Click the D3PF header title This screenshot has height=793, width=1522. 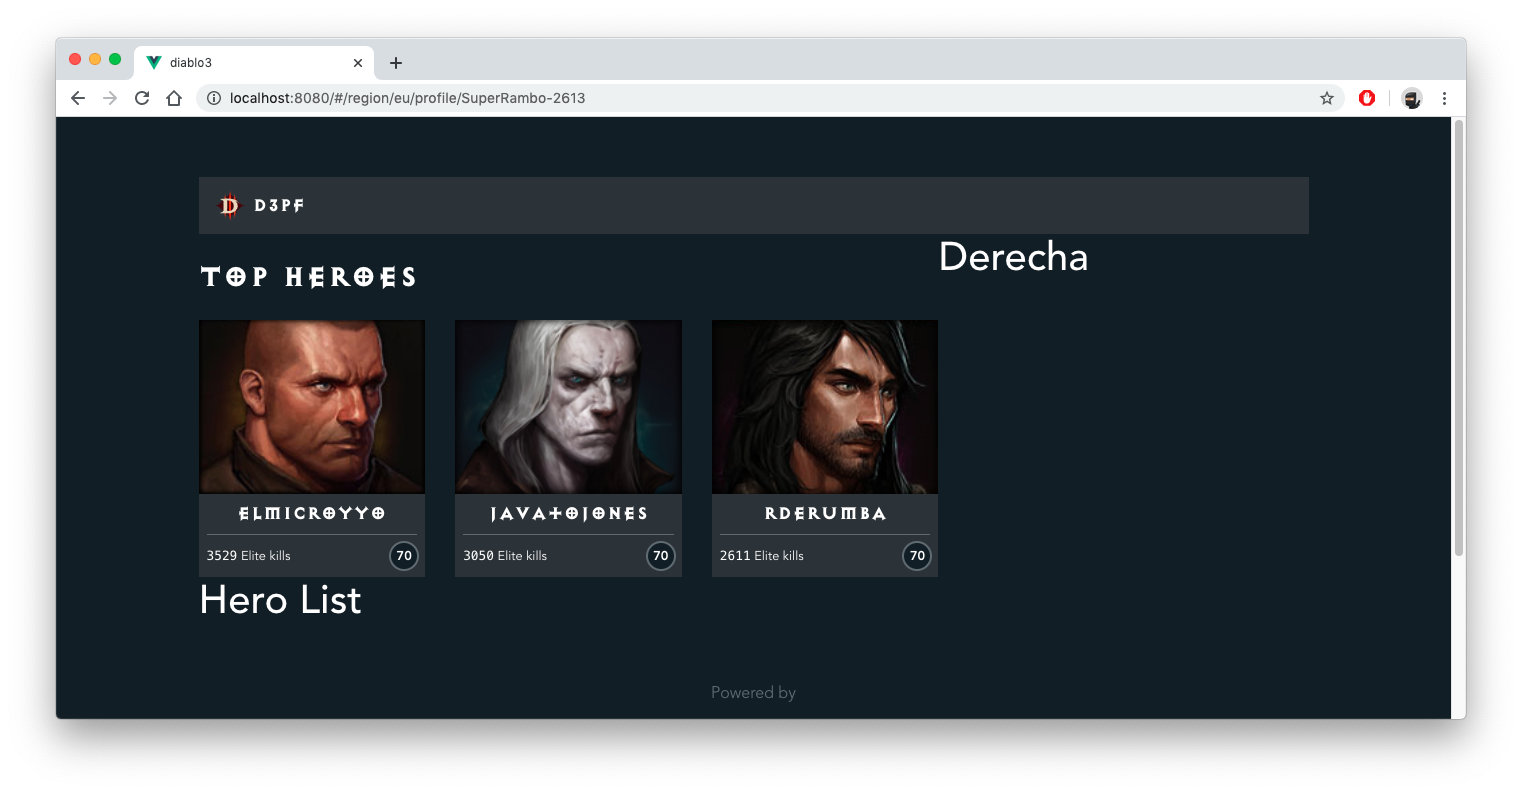(x=279, y=206)
